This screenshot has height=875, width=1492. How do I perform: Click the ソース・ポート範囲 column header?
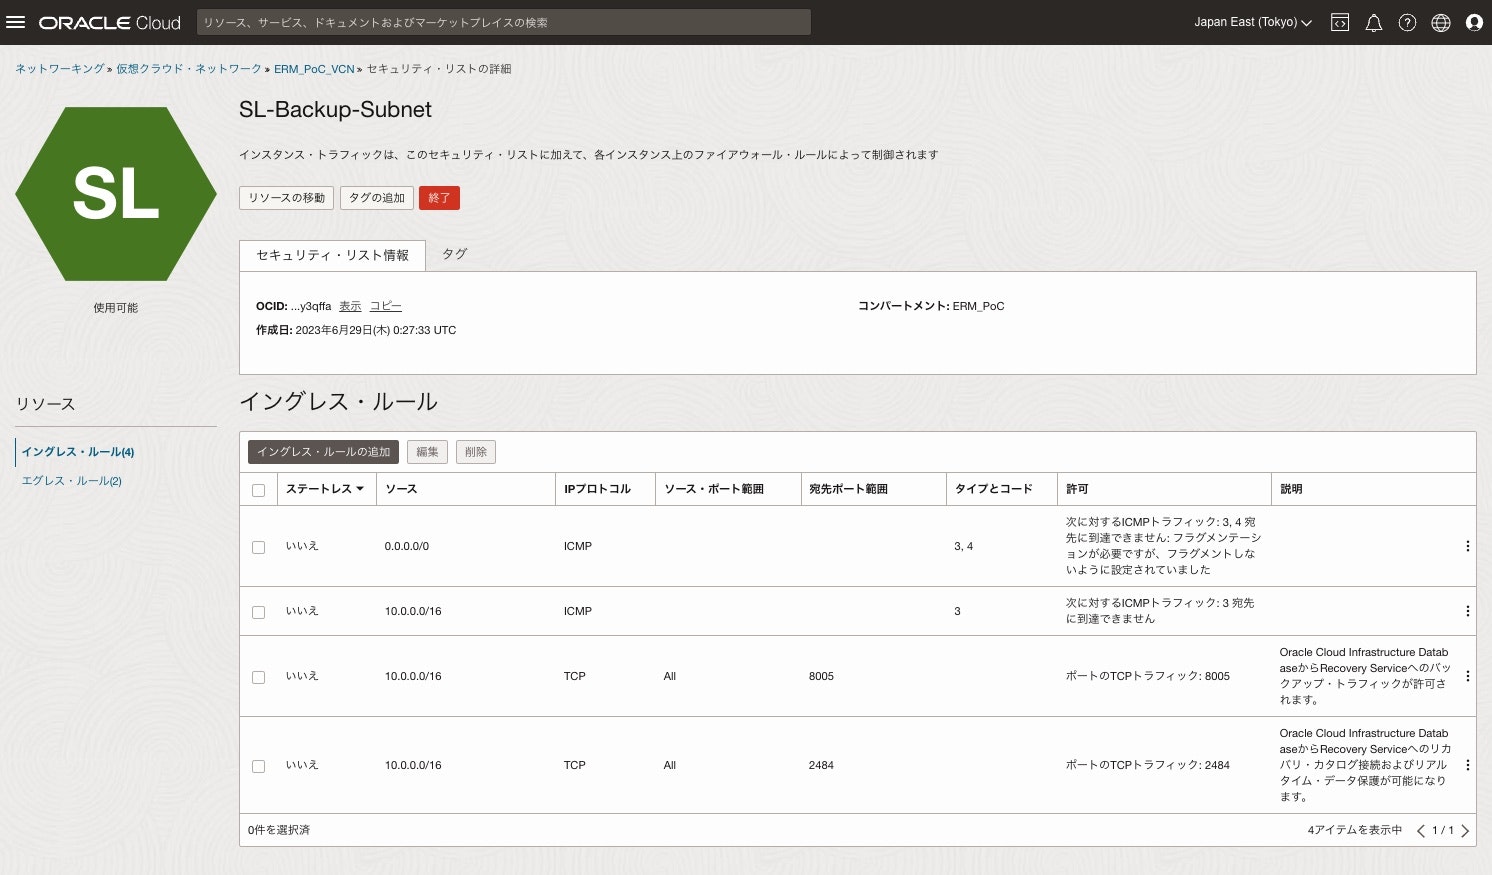click(x=714, y=489)
